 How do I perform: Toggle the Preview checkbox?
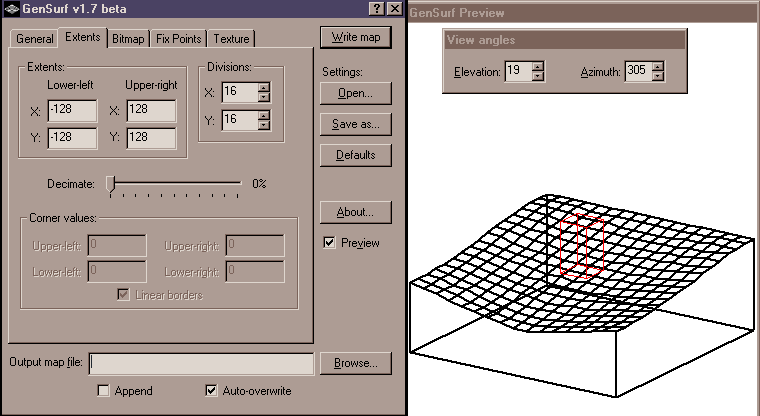330,243
